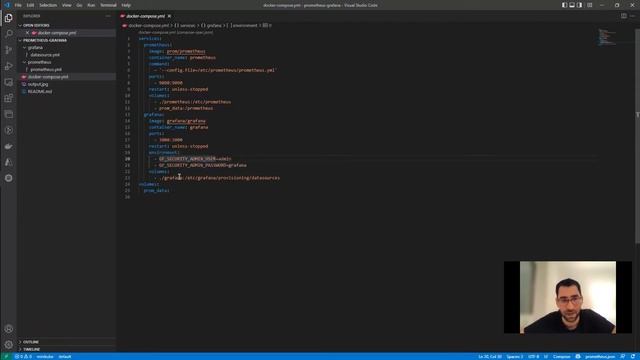Screen dimensions: 640x360
Task: Open the Go menu
Action: (79, 5)
